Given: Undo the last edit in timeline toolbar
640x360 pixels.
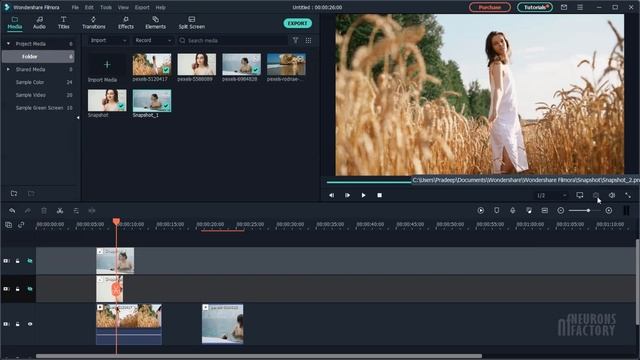Looking at the screenshot, I should (12, 211).
